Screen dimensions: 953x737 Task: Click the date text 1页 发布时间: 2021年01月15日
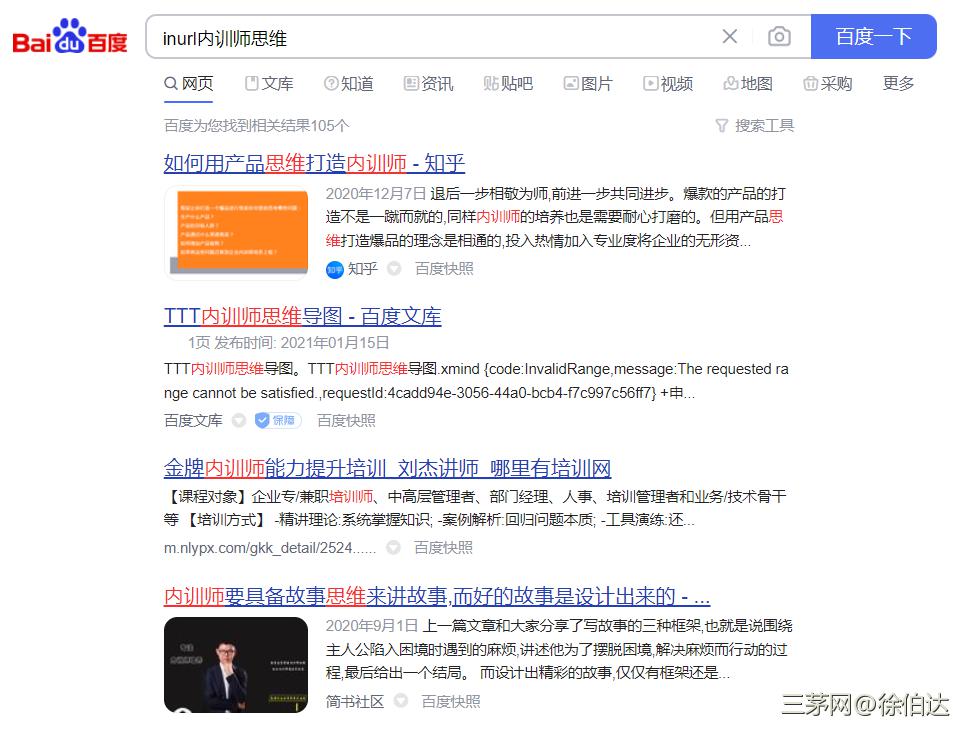(x=289, y=343)
